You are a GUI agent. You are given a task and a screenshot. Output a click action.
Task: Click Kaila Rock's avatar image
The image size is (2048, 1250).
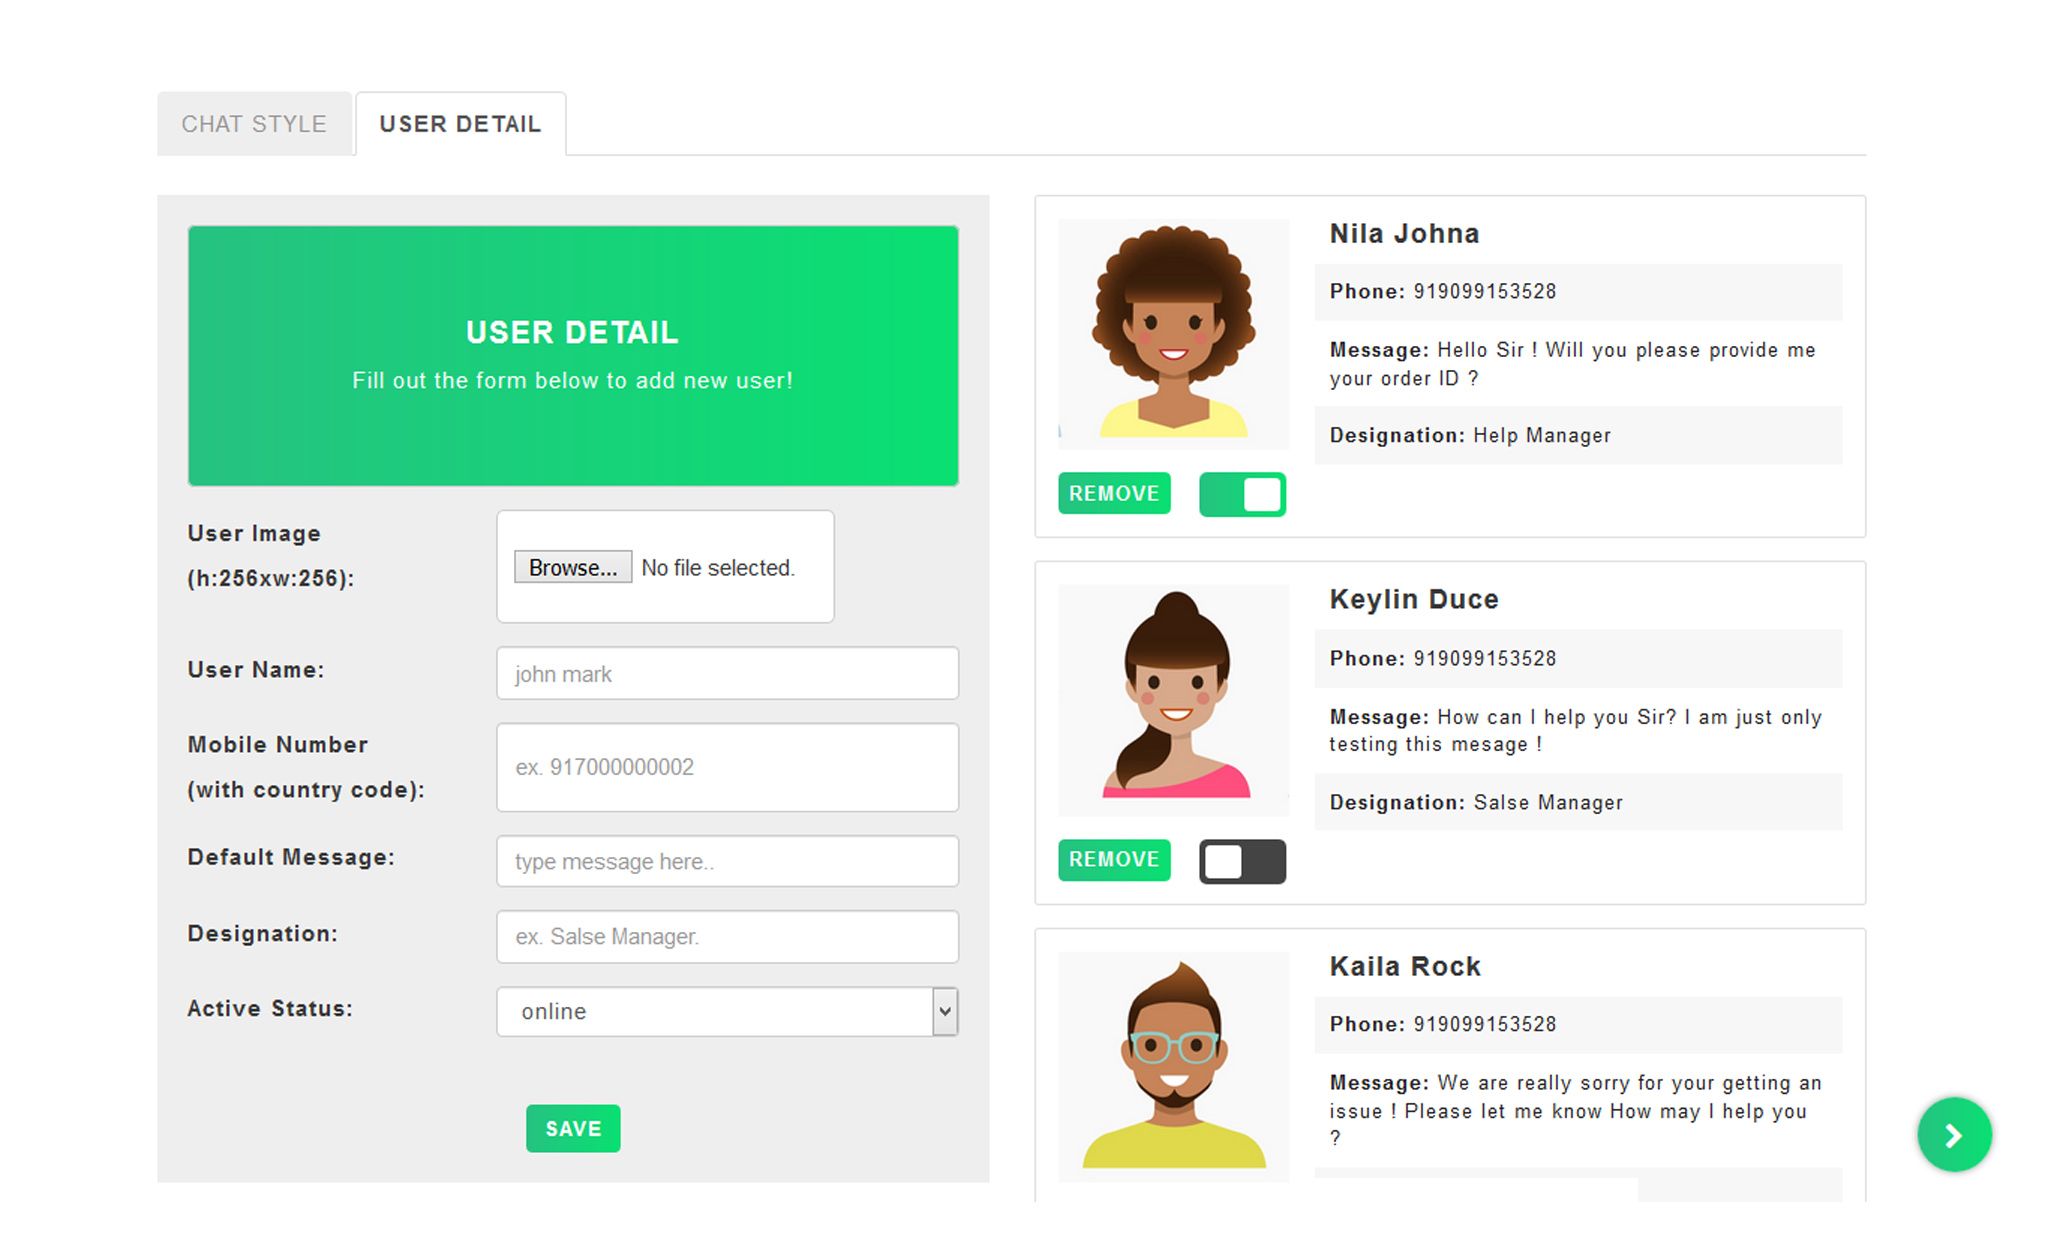[x=1174, y=1066]
